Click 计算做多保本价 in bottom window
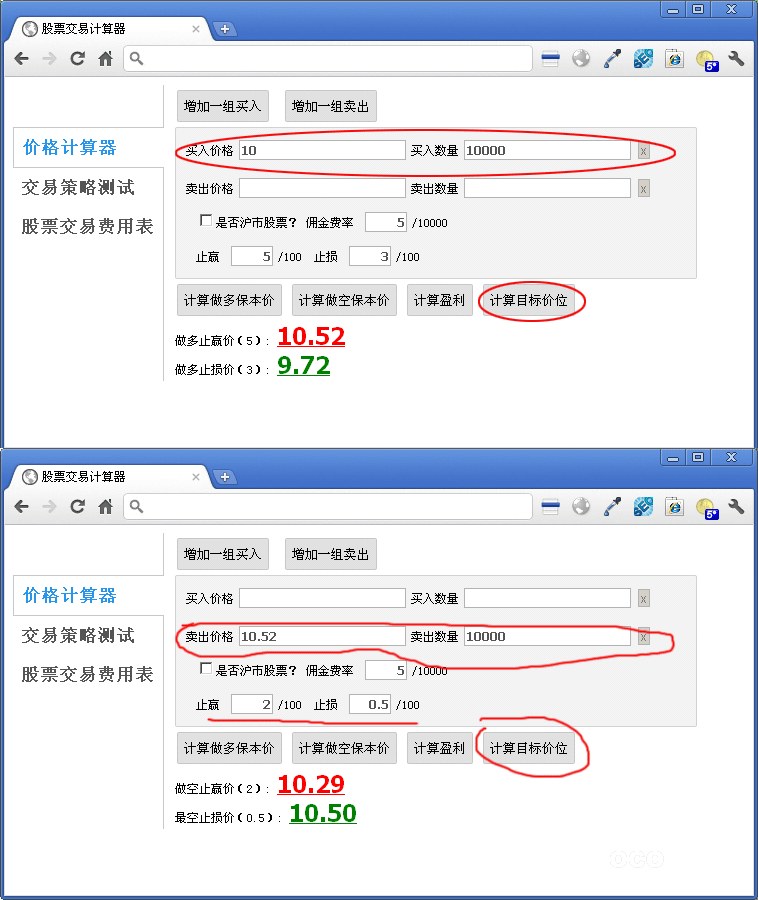The image size is (758, 900). [x=229, y=748]
